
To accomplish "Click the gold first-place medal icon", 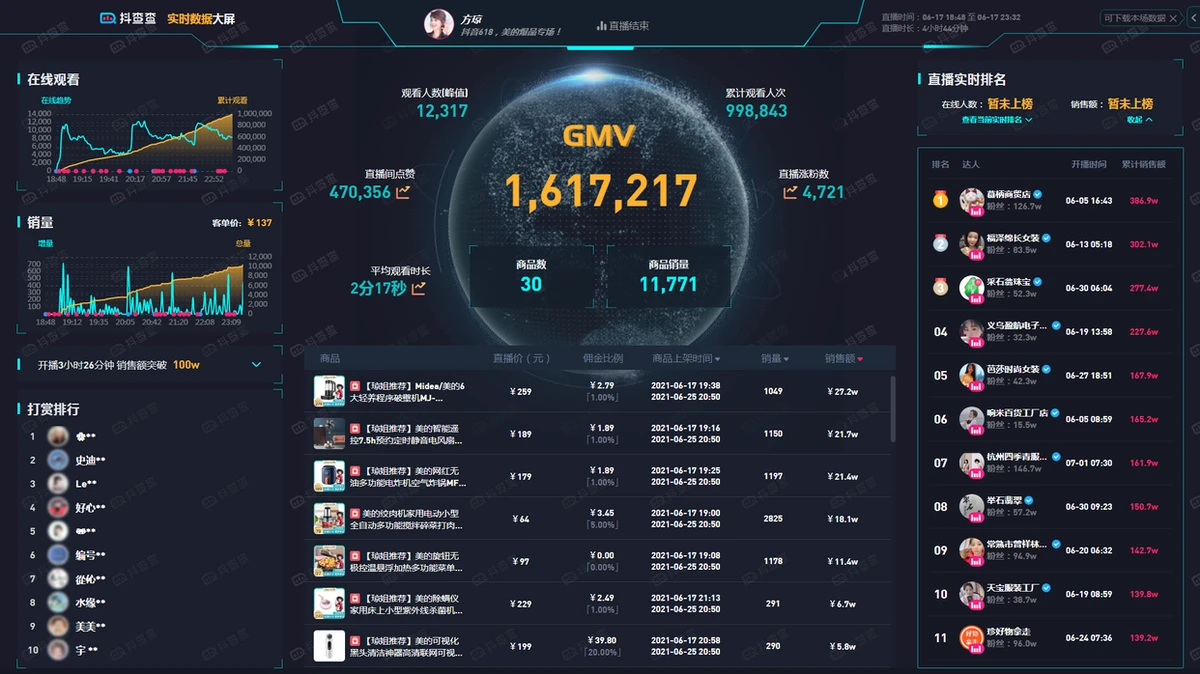I will tap(940, 200).
